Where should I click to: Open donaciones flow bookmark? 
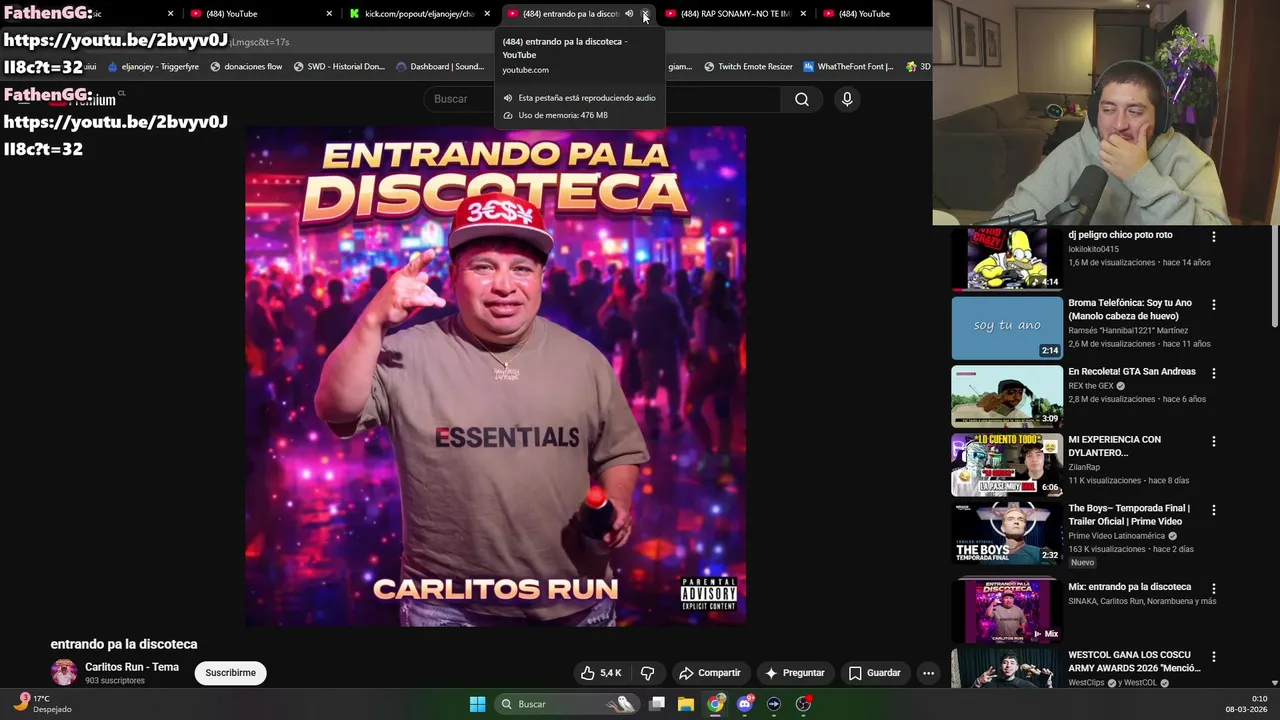pos(246,67)
